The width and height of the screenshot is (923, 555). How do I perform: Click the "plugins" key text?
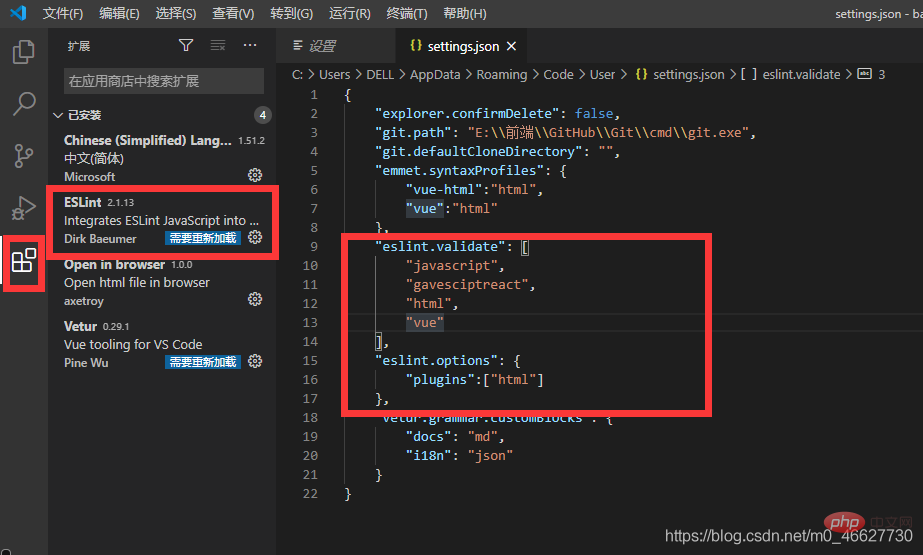(440, 380)
